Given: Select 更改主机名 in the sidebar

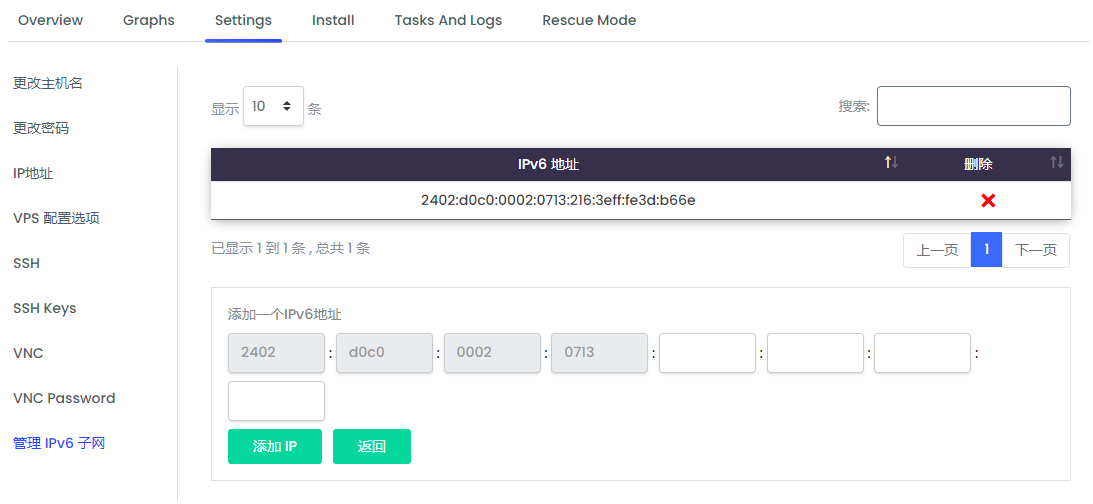Looking at the screenshot, I should tap(48, 83).
